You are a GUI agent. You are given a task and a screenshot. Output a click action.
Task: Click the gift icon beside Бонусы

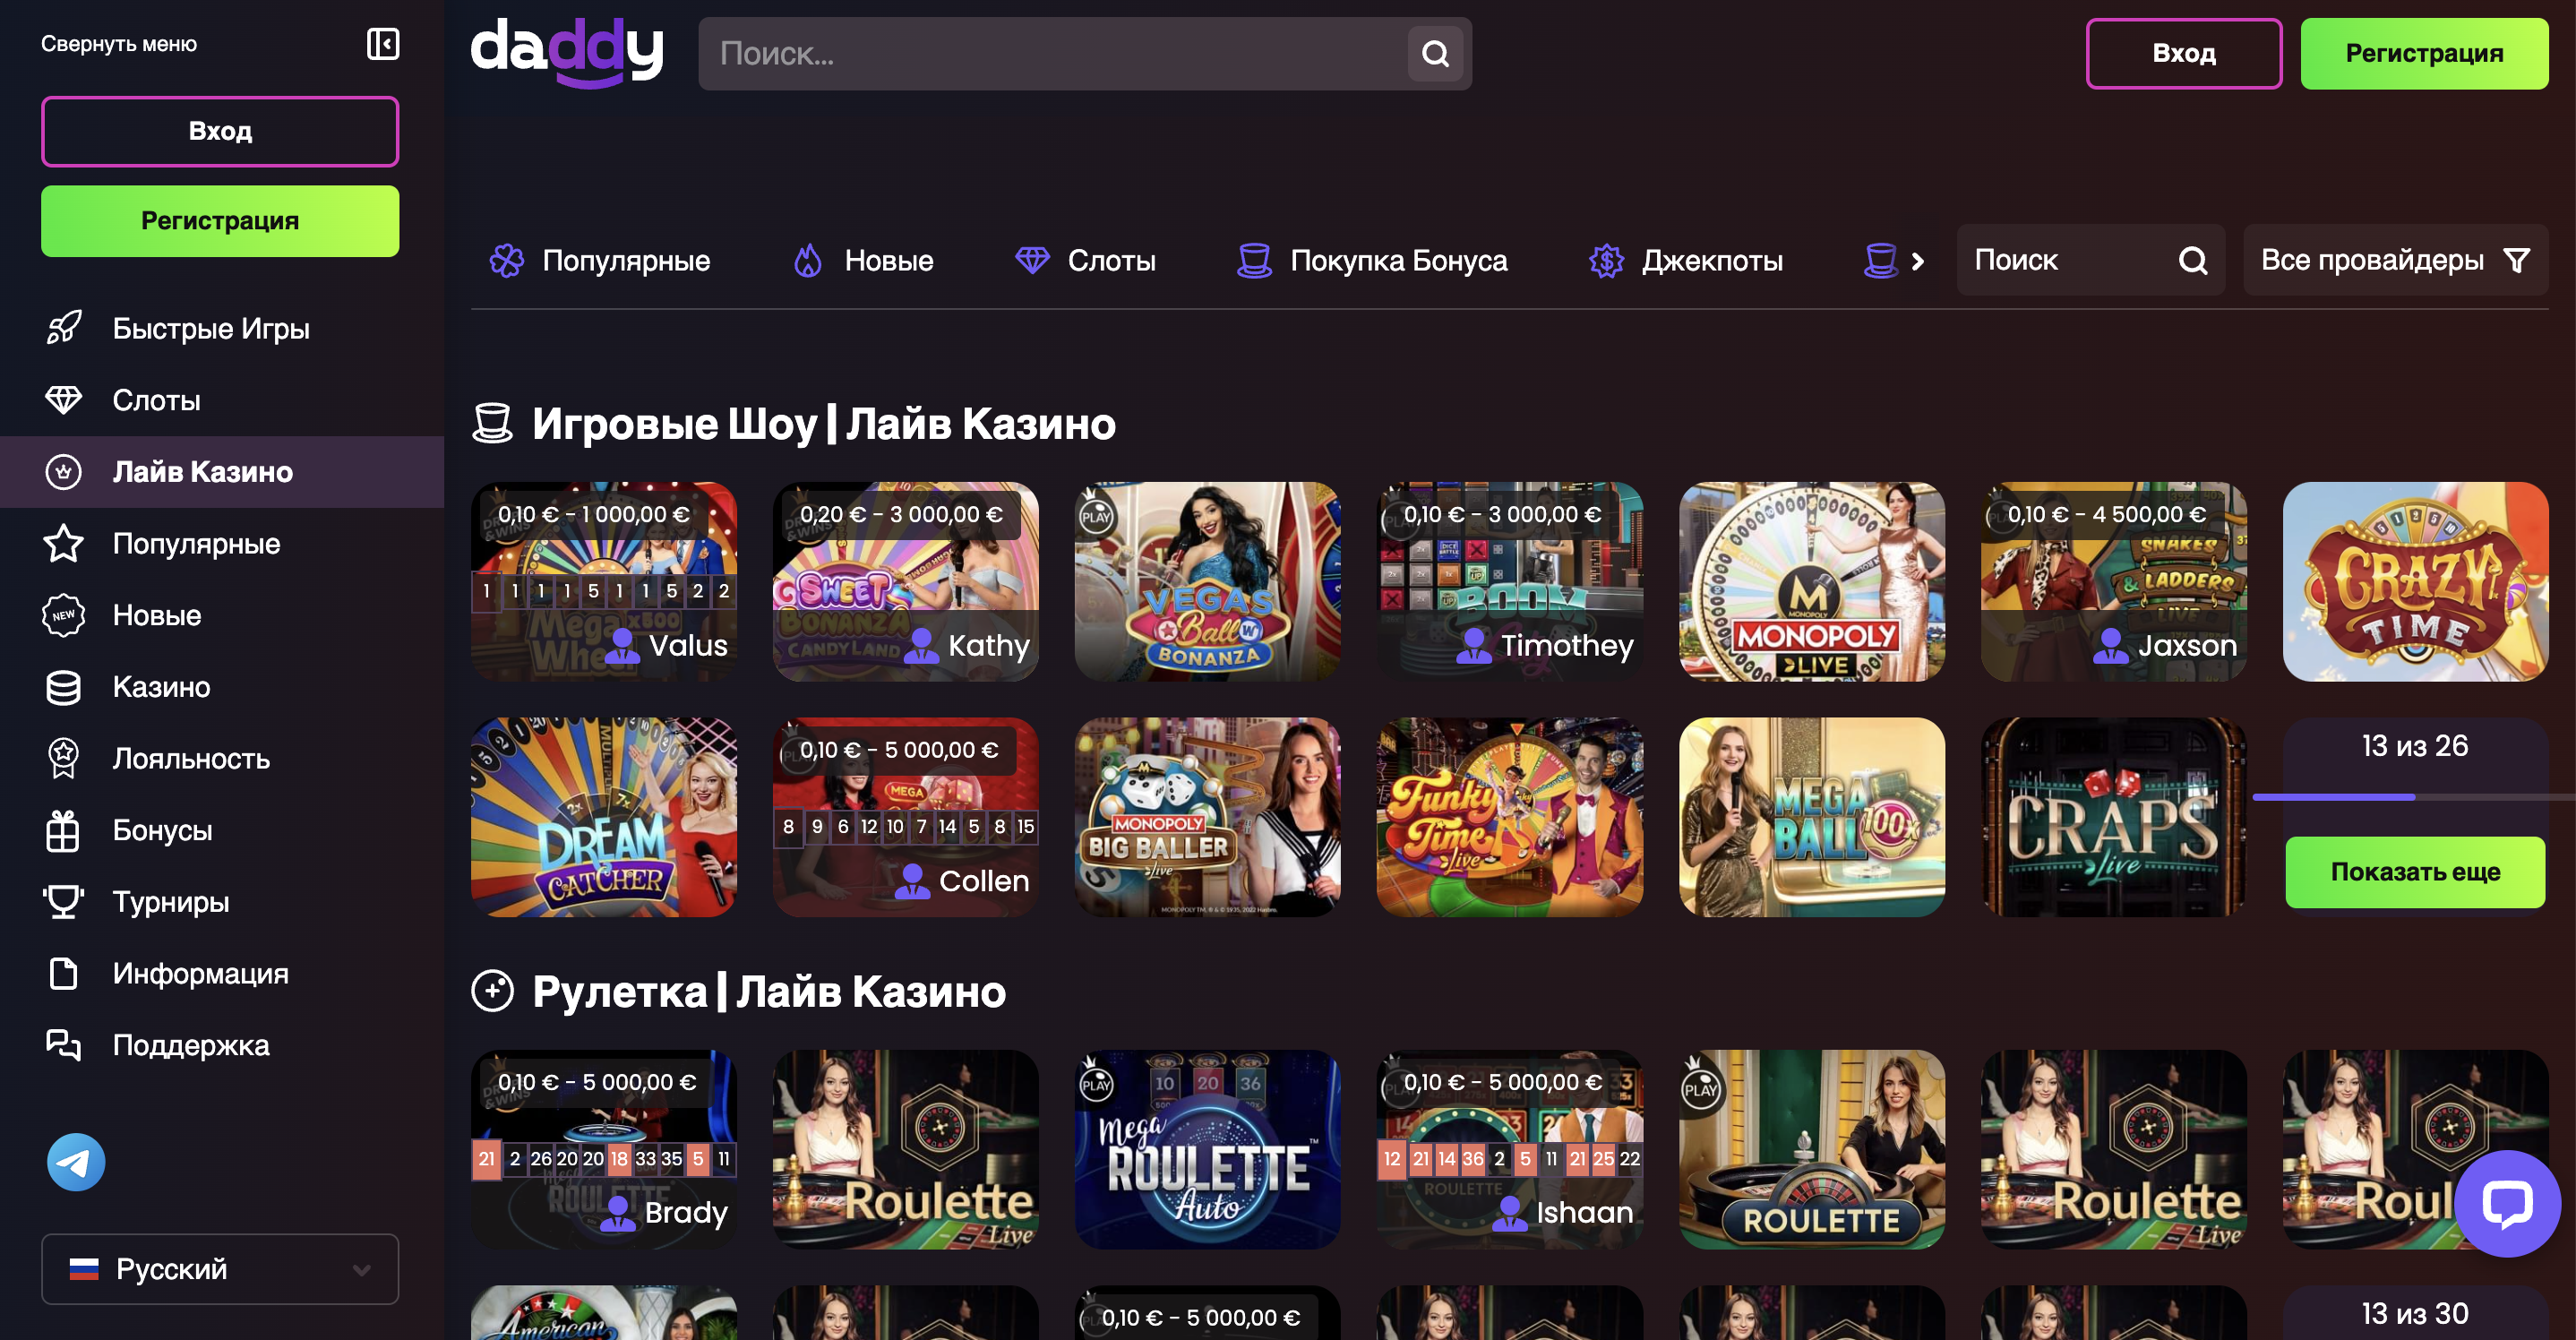[x=64, y=830]
